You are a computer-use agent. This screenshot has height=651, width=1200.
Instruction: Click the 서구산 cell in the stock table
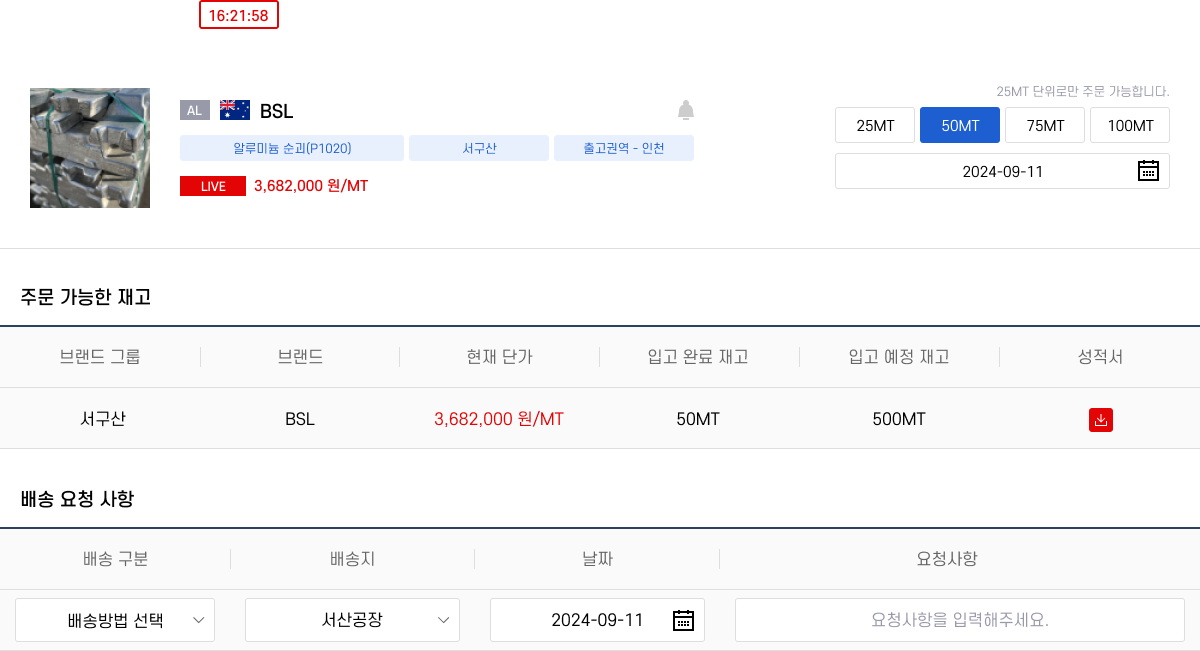point(103,419)
